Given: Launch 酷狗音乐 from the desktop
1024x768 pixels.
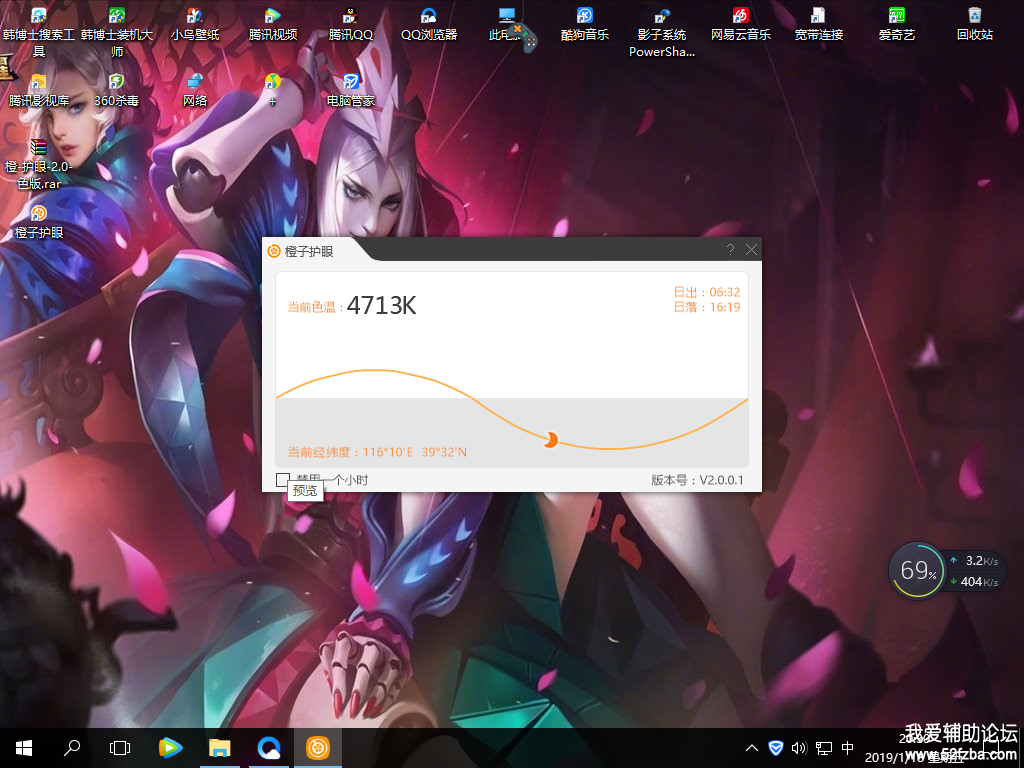Looking at the screenshot, I should pyautogui.click(x=584, y=25).
